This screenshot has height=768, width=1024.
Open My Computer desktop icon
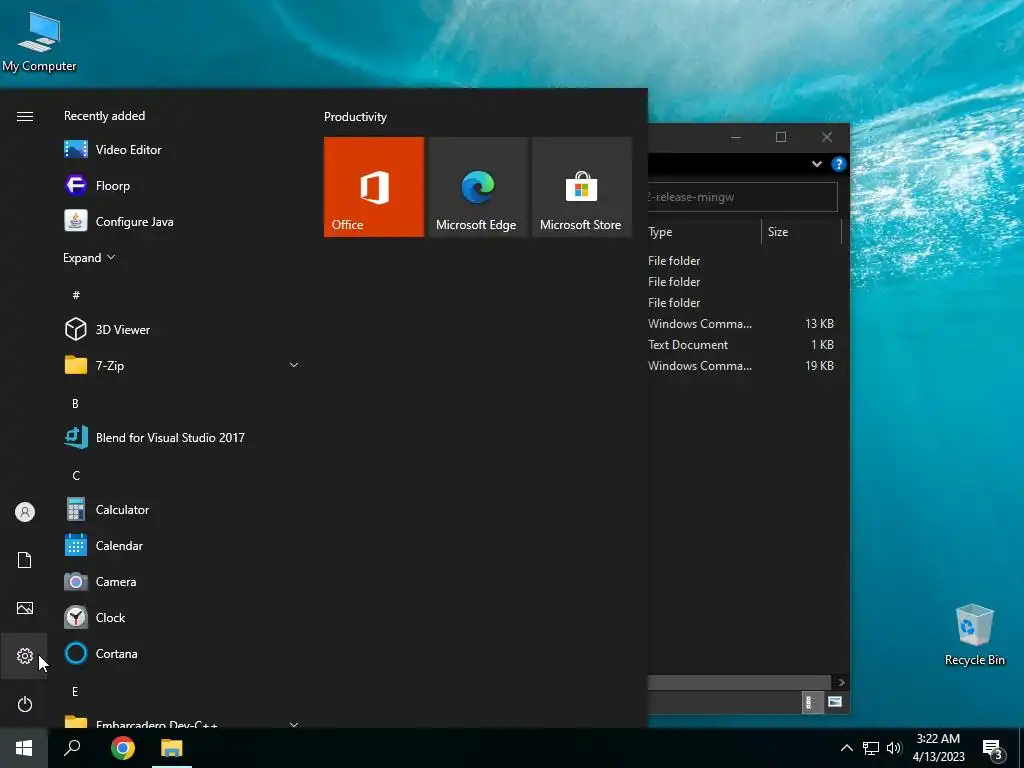[x=39, y=40]
